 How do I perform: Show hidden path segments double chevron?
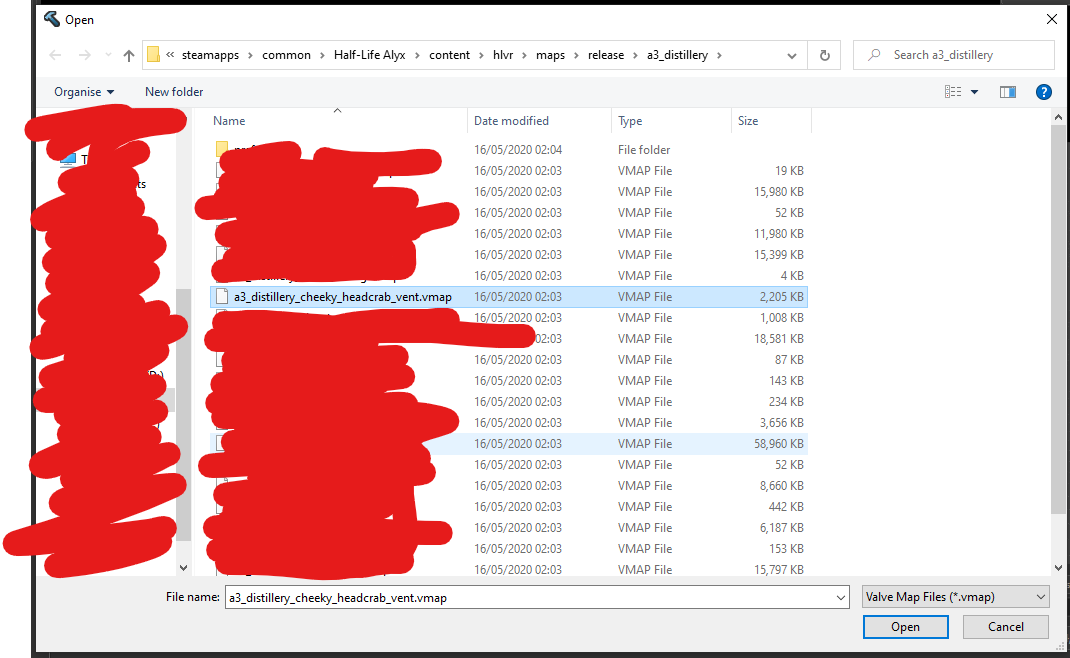[x=170, y=55]
